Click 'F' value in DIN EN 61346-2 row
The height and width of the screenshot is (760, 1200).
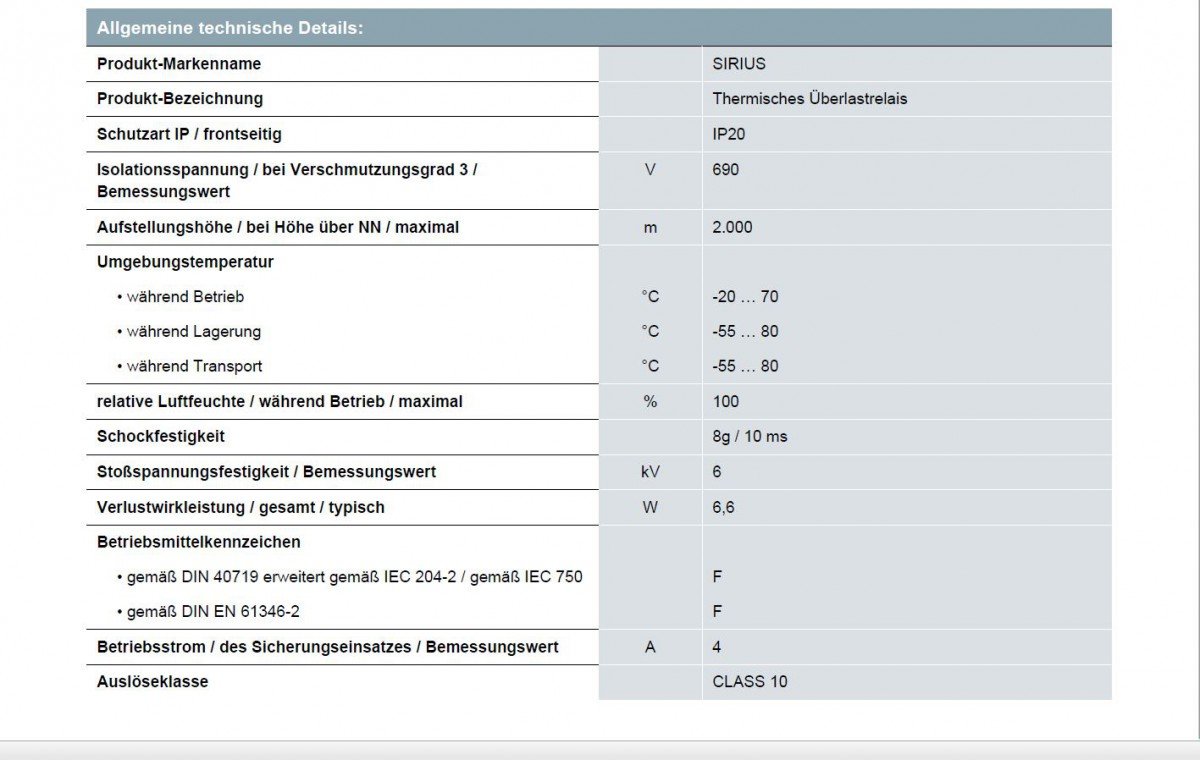(717, 611)
